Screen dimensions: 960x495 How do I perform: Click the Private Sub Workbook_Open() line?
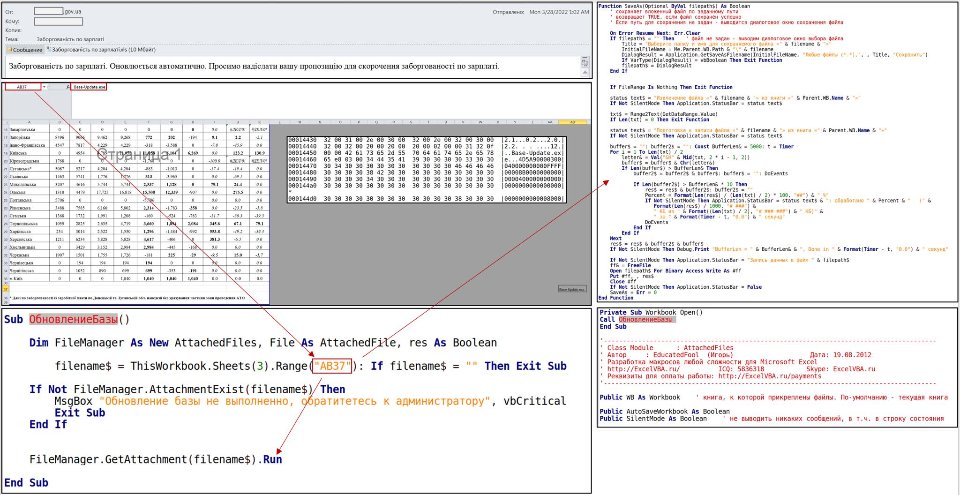point(651,312)
